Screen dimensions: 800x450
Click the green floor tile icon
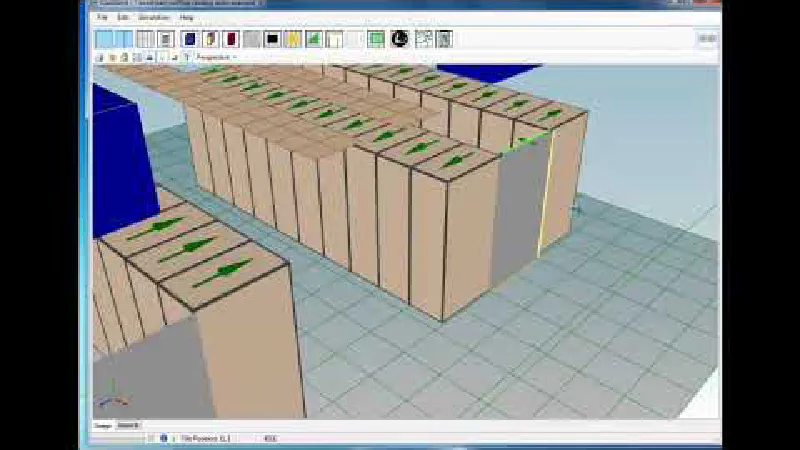click(x=376, y=39)
